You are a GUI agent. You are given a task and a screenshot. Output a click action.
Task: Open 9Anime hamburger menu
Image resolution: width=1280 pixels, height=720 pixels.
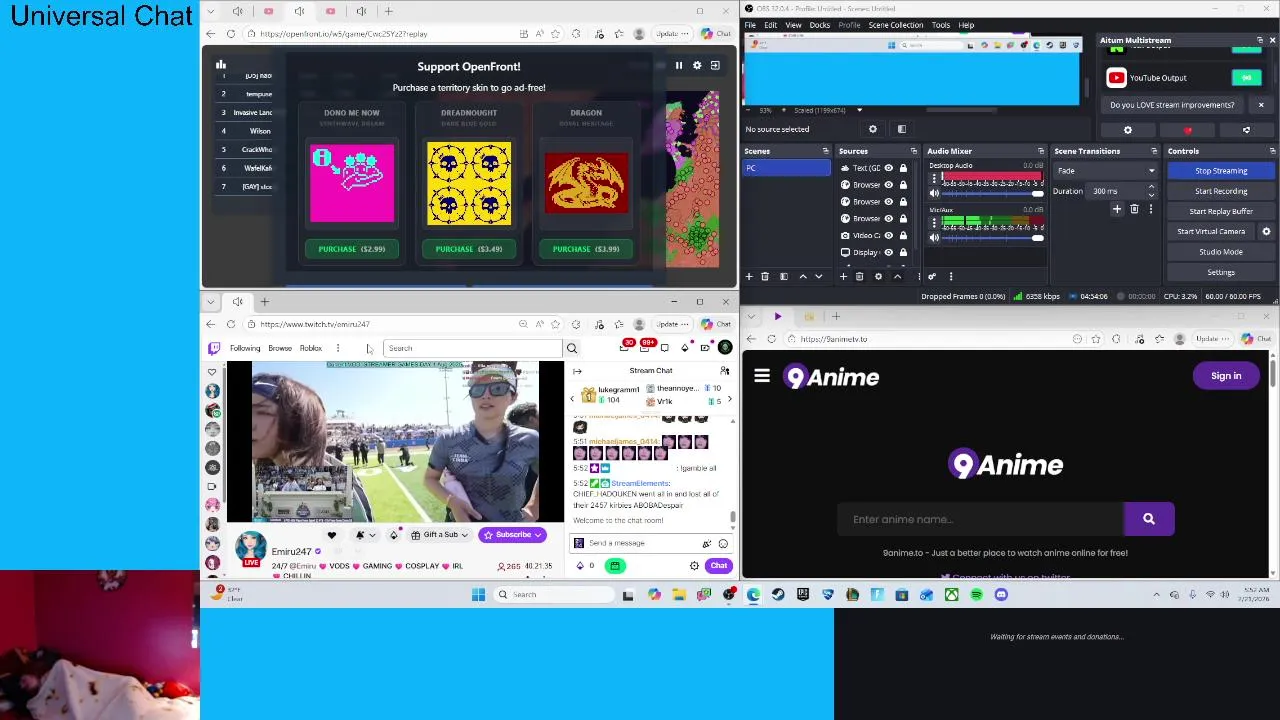pyautogui.click(x=762, y=377)
